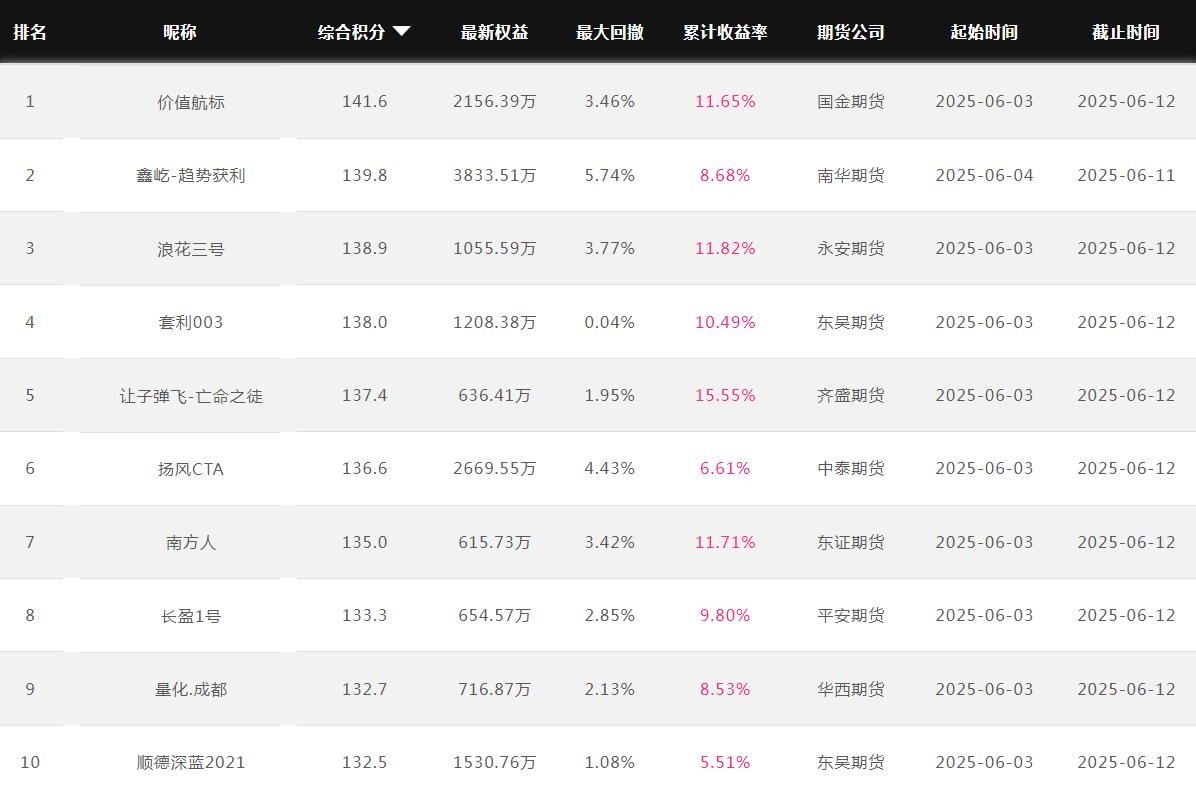Image resolution: width=1196 pixels, height=795 pixels.
Task: Open the 量化.成都 trader profile
Action: pos(191,690)
